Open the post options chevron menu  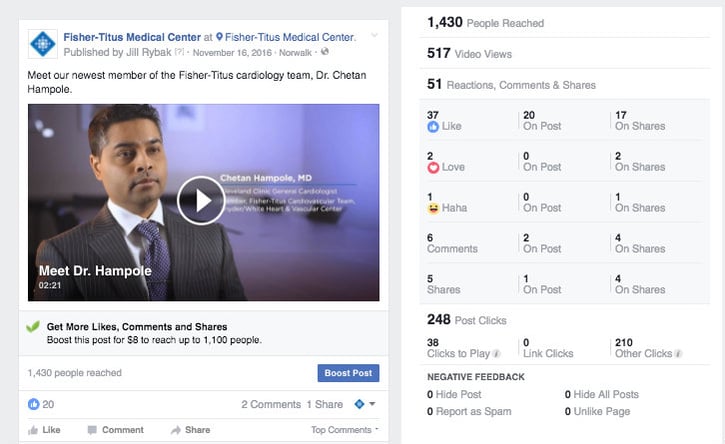click(x=374, y=36)
